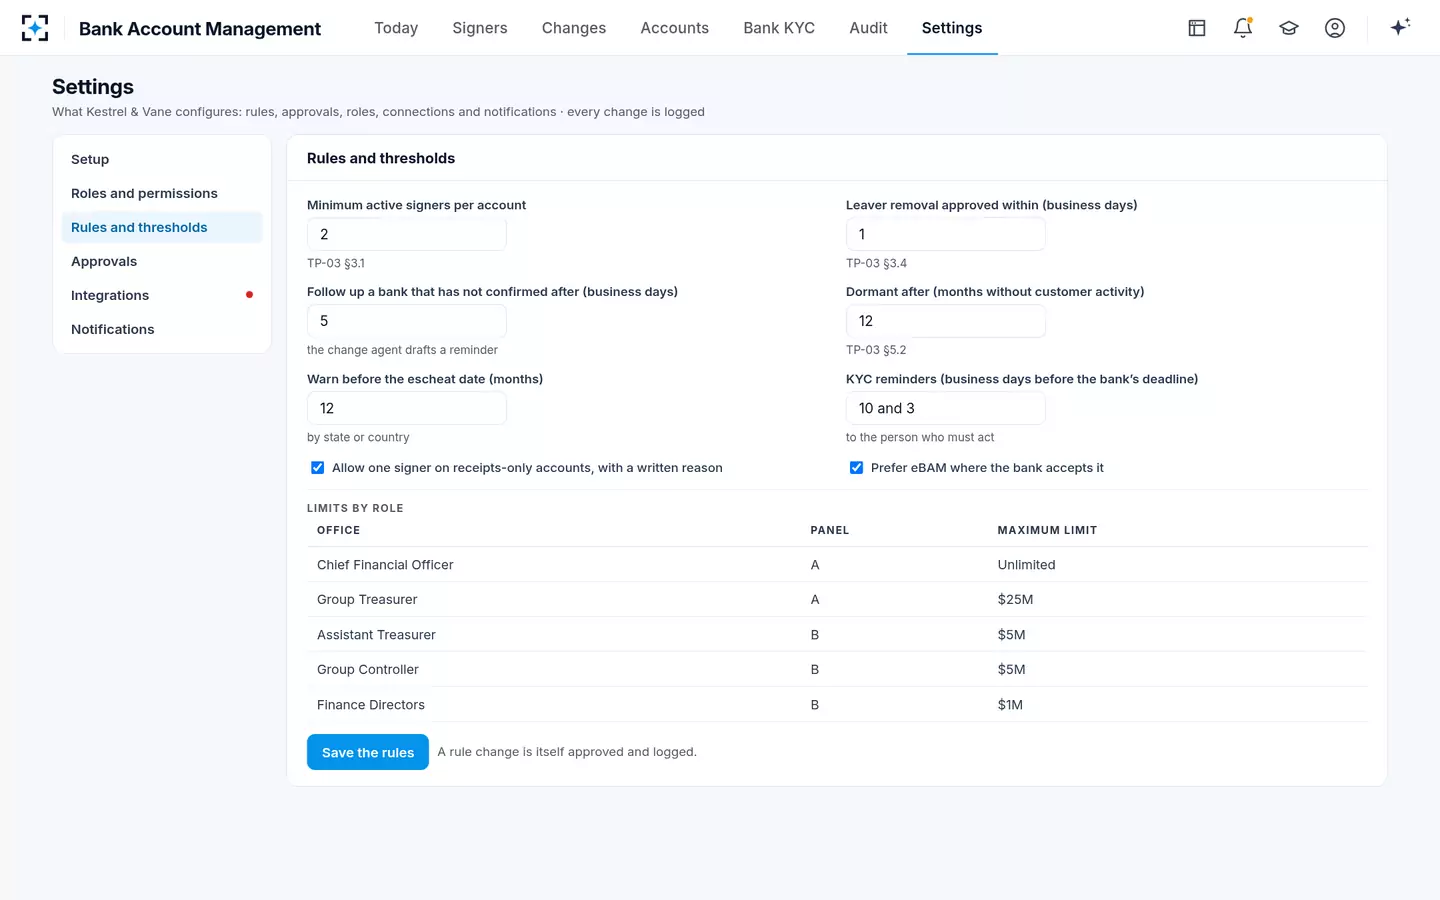Click the graduation cap learning icon
This screenshot has height=900, width=1440.
click(1289, 28)
